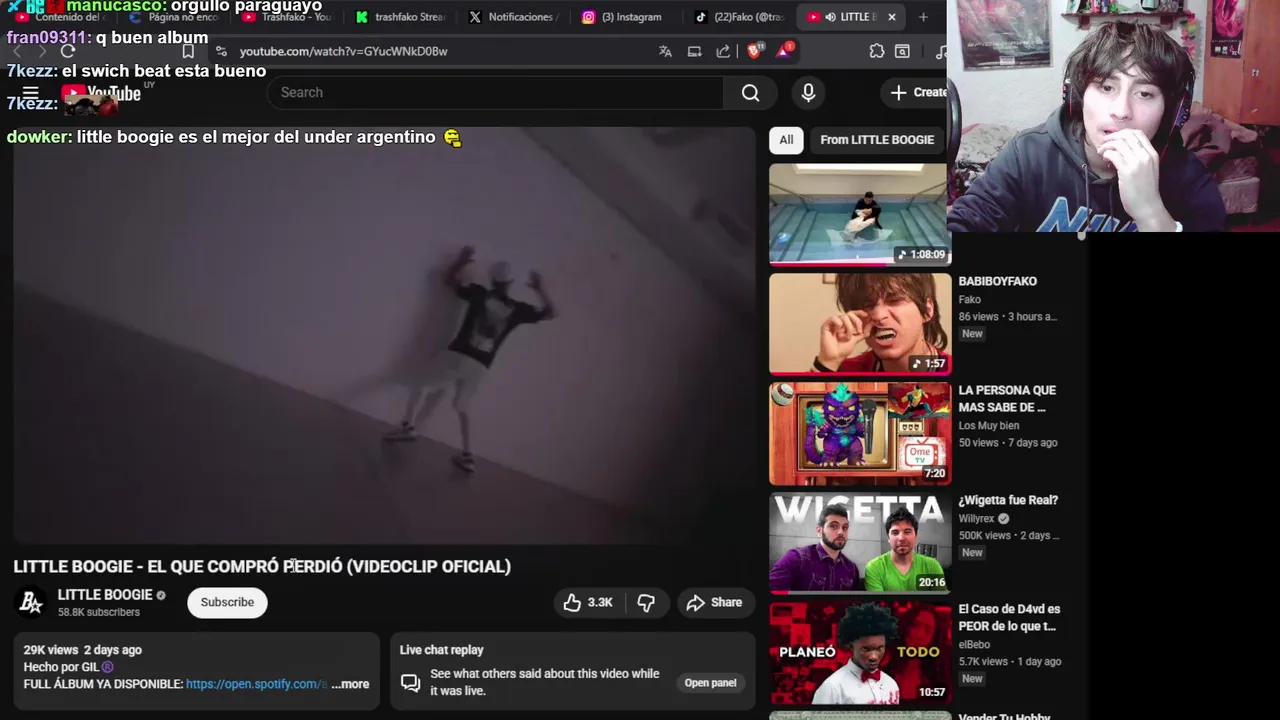
Task: Pause the playing music video
Action: pos(384,335)
